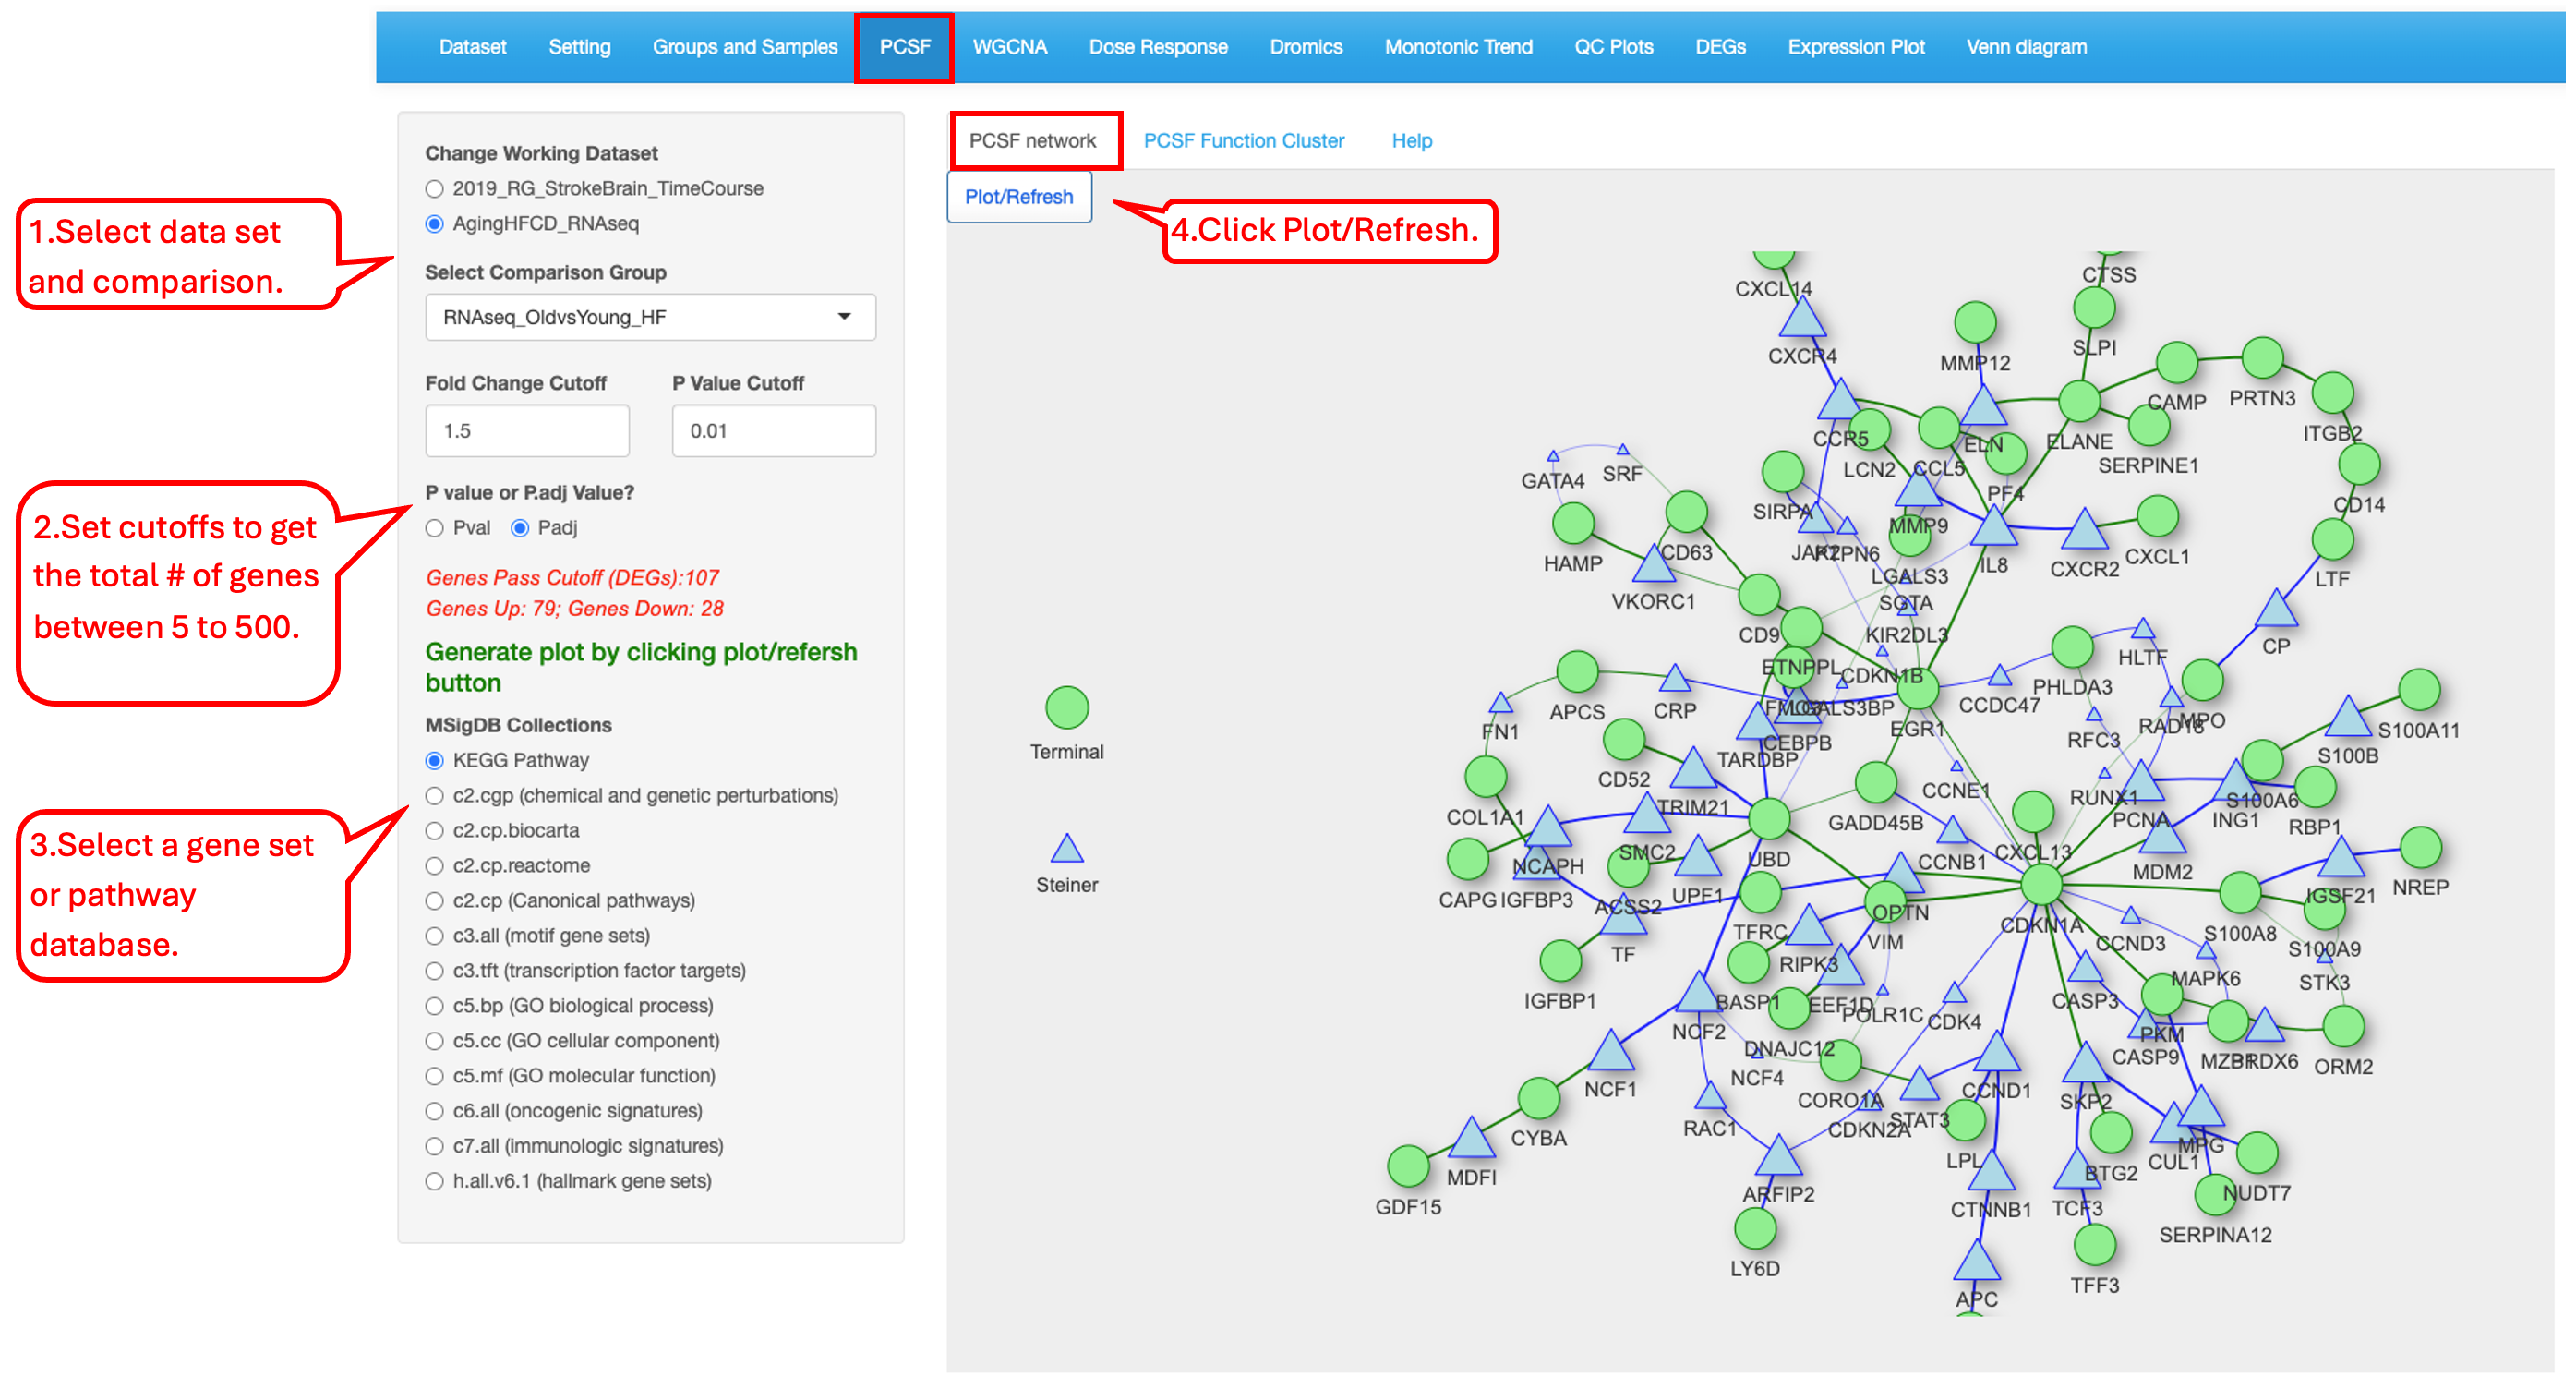Select c2.cp.biocarta collection
Screen dimensions: 2576x1389
click(x=434, y=831)
